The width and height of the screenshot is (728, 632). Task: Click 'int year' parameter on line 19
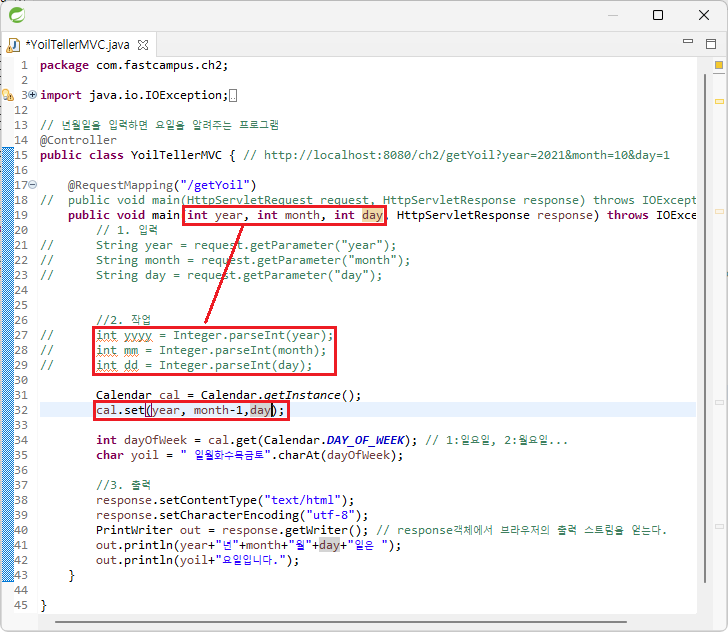click(x=215, y=215)
